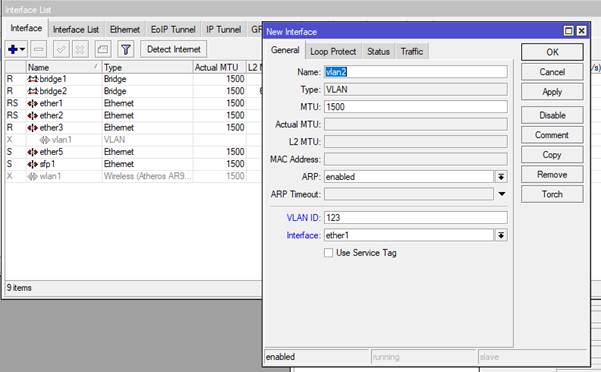This screenshot has width=601, height=372.
Task: Click the vlan1 interface icon
Action: (x=44, y=140)
